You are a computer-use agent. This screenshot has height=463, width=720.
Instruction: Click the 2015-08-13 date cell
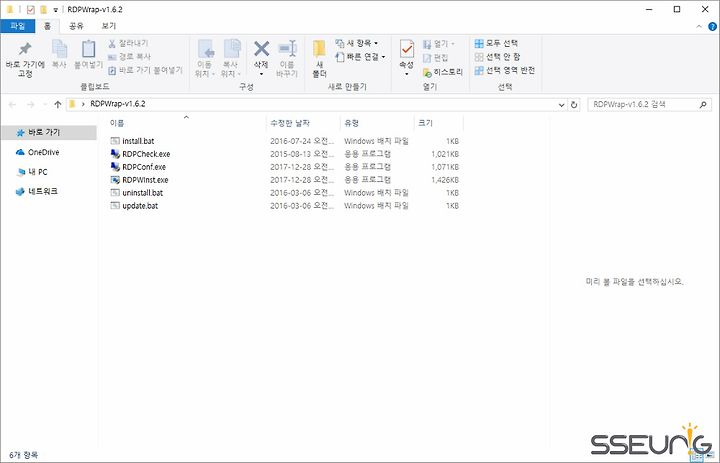302,154
